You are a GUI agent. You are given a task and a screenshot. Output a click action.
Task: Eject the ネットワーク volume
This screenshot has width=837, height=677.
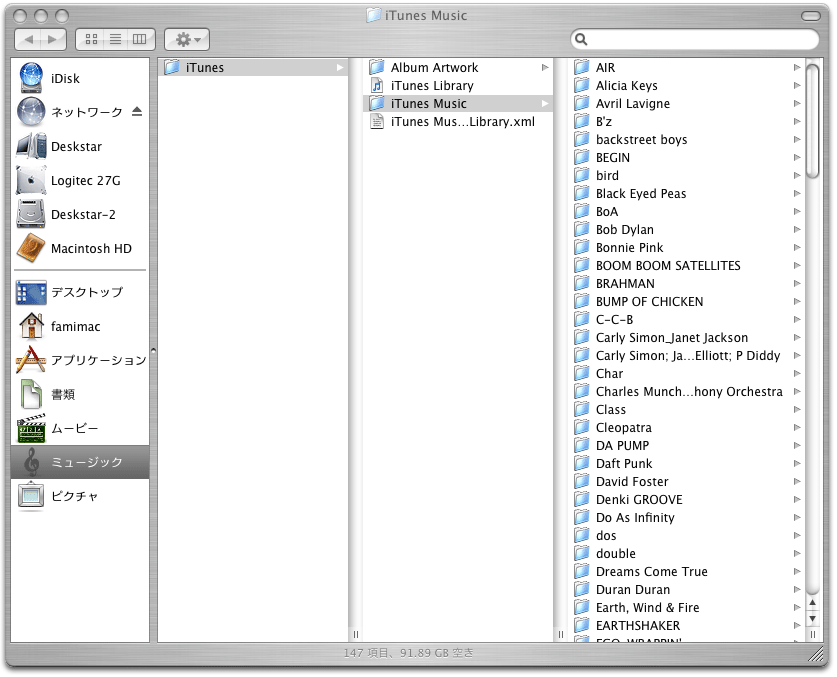point(137,112)
